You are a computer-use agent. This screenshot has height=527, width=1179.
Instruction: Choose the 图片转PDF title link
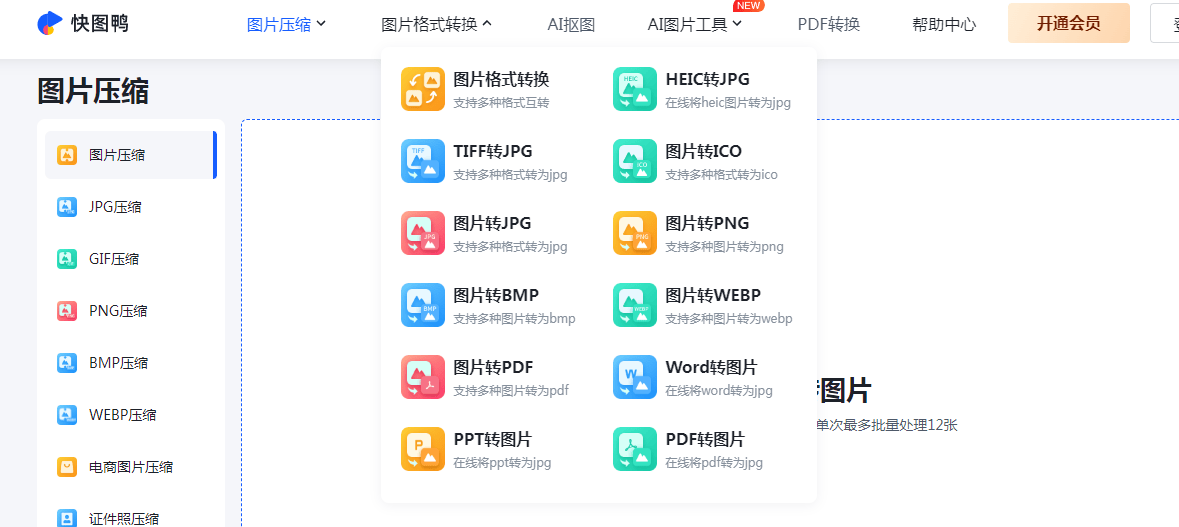[493, 368]
